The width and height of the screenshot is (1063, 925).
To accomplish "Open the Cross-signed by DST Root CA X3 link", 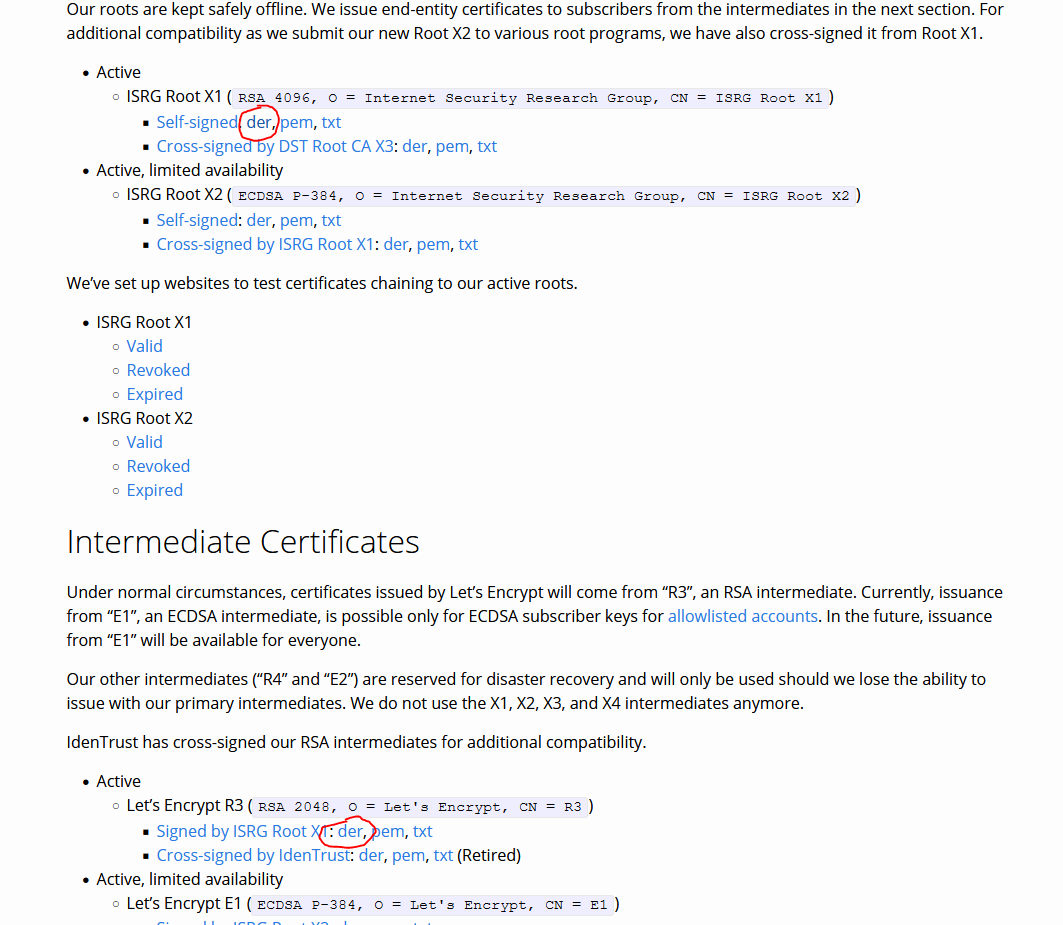I will (x=275, y=146).
